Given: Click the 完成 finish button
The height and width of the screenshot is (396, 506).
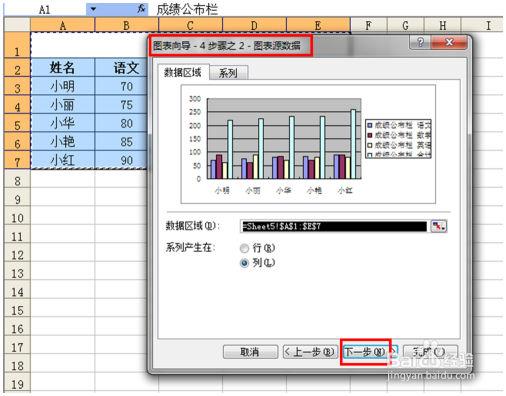Looking at the screenshot, I should (430, 351).
